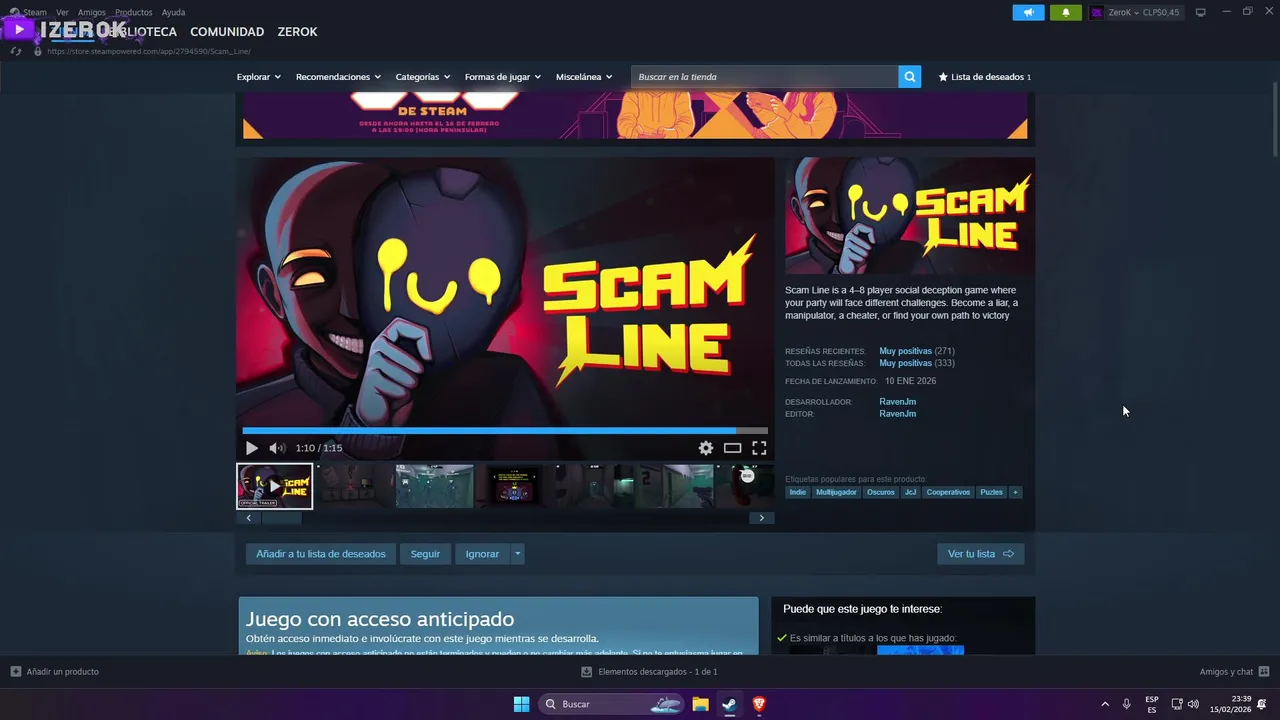Open the Ayuda menu
The height and width of the screenshot is (720, 1280).
click(173, 13)
